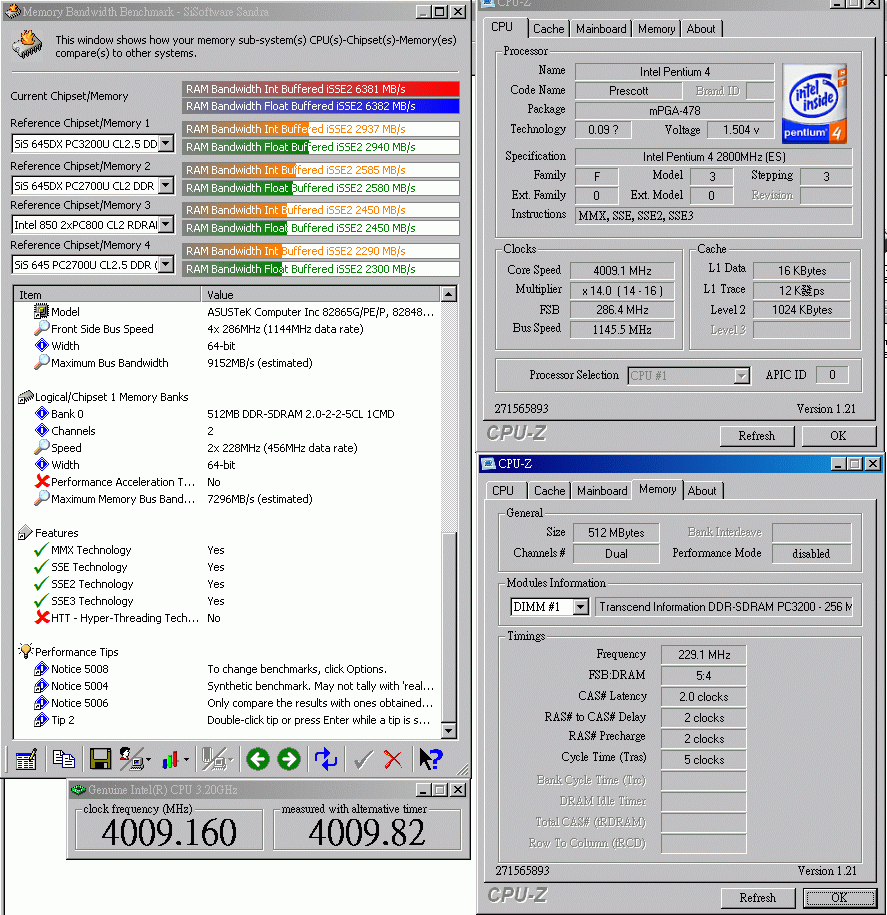
Task: Click the Core Speed 4009.1 MHz field
Action: click(622, 271)
